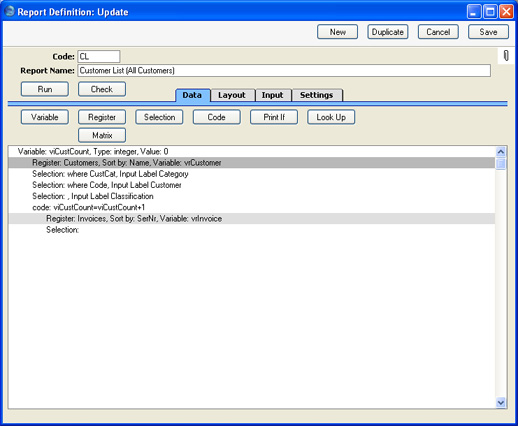This screenshot has width=518, height=426.
Task: Select the Register: Invoices line
Action: point(252,219)
